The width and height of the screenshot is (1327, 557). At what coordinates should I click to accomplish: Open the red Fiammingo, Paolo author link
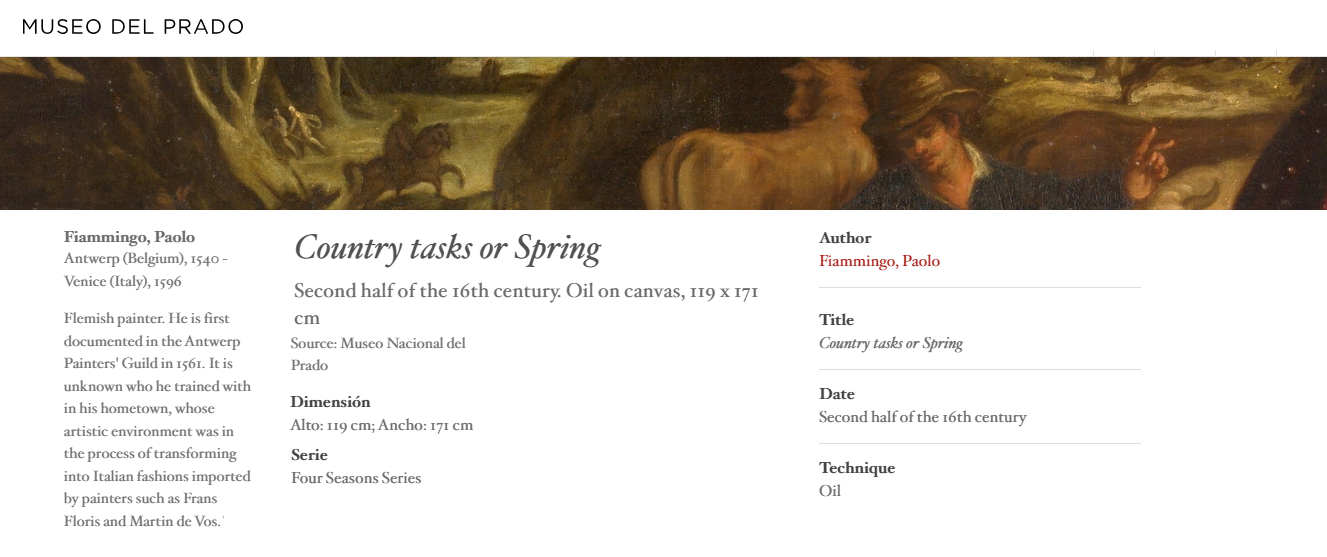[879, 261]
